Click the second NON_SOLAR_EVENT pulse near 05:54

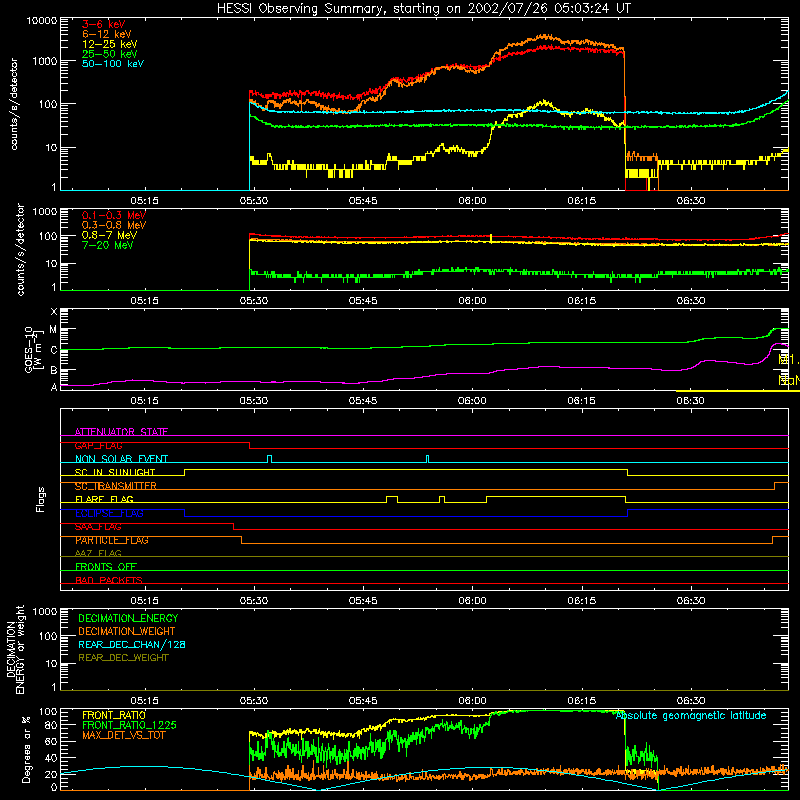[428, 459]
